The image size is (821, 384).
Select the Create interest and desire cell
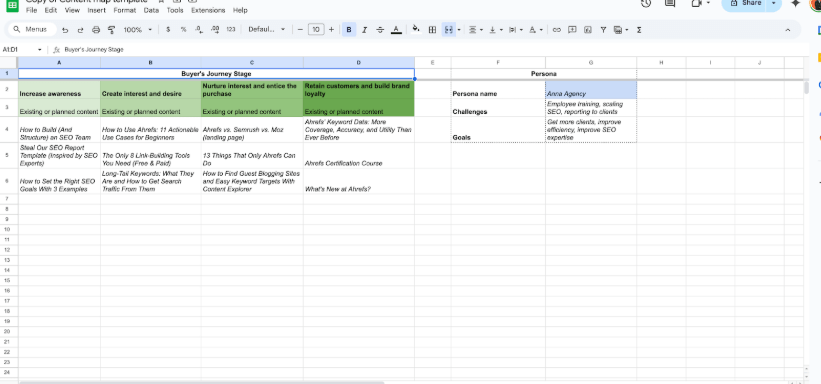coord(150,90)
